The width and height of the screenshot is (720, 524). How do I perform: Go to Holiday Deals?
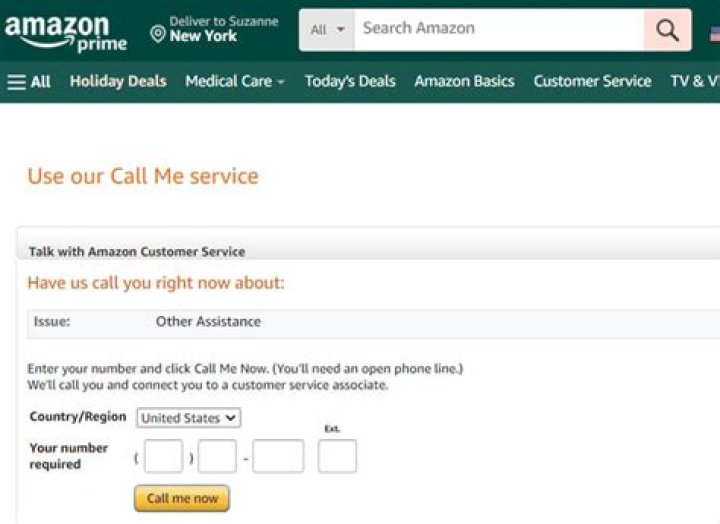click(x=118, y=82)
